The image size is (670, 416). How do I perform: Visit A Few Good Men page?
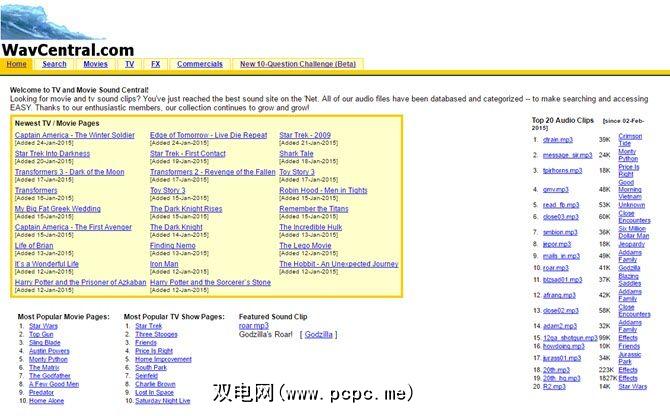click(x=54, y=384)
